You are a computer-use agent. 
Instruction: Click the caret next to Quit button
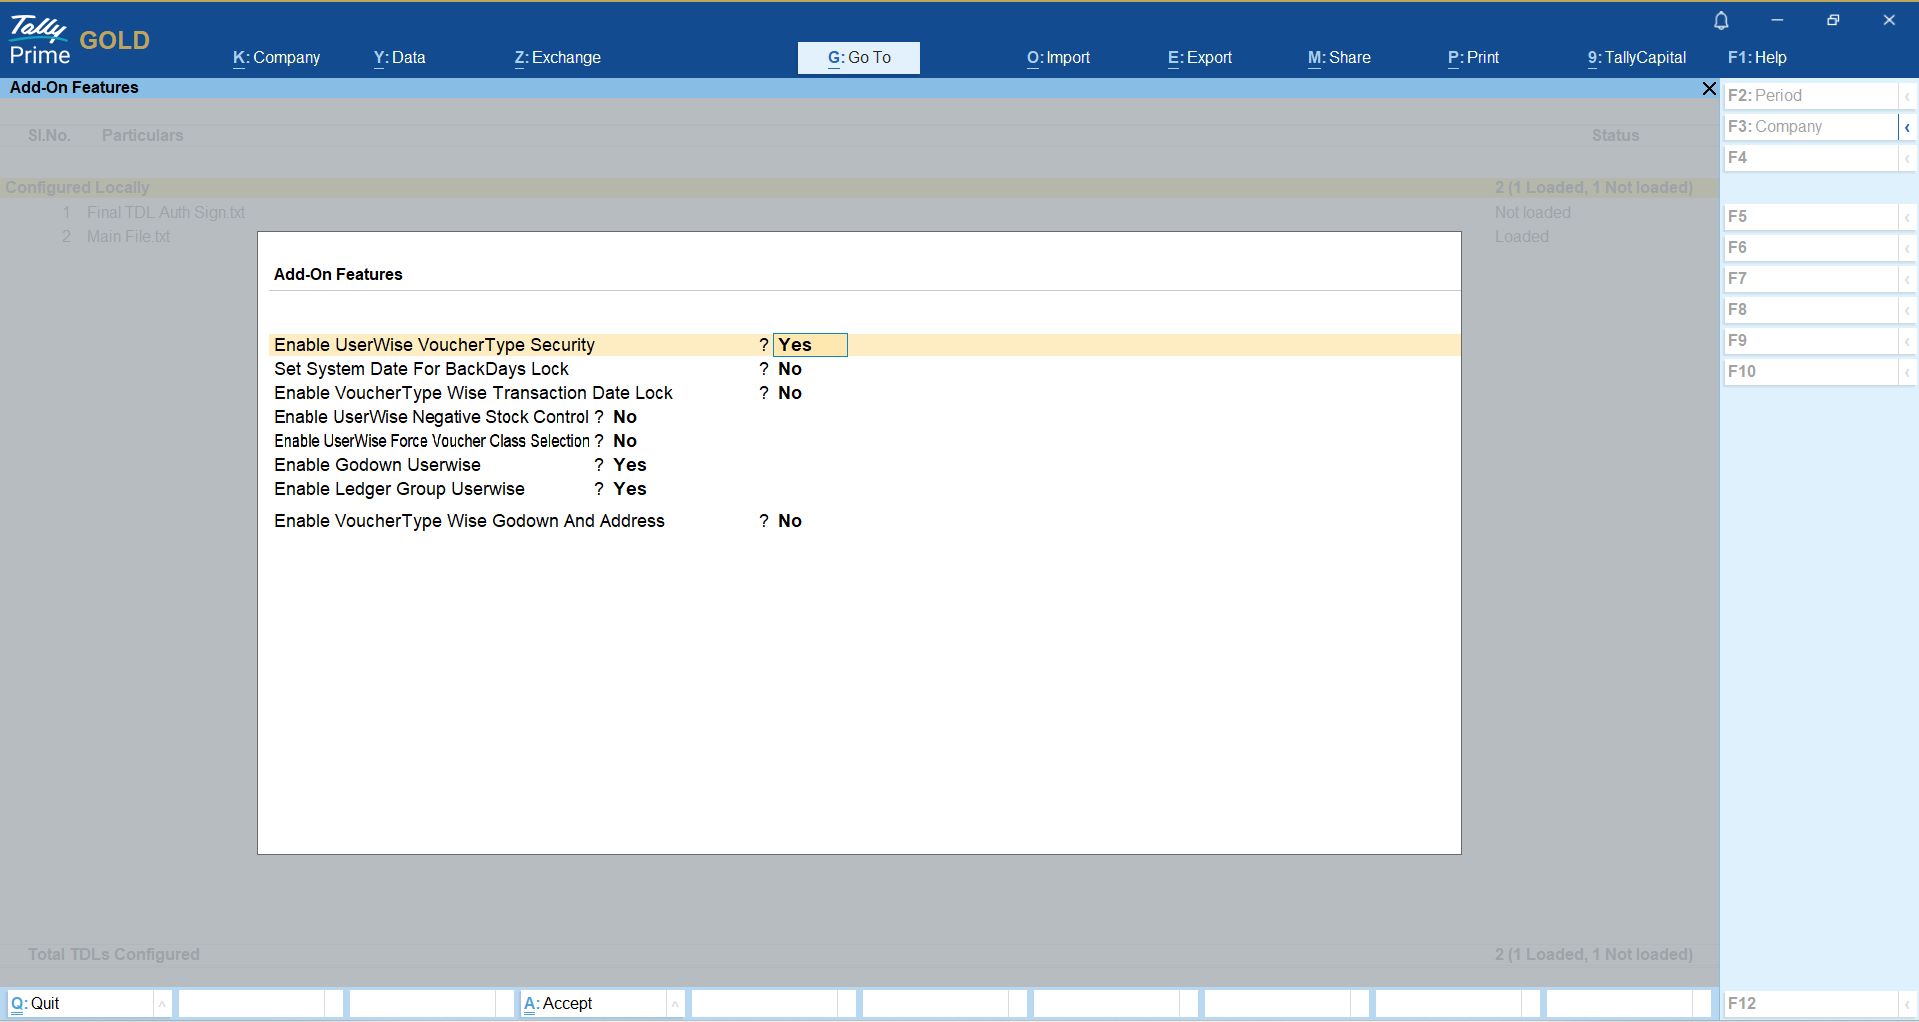[162, 1004]
